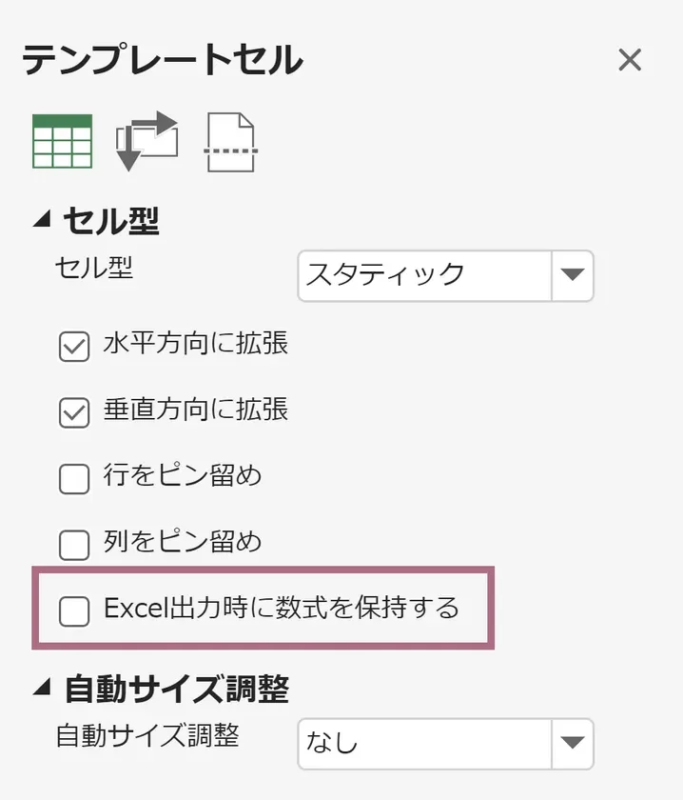Click the arrow on the なし combo box
Image resolution: width=683 pixels, height=800 pixels.
(x=573, y=743)
